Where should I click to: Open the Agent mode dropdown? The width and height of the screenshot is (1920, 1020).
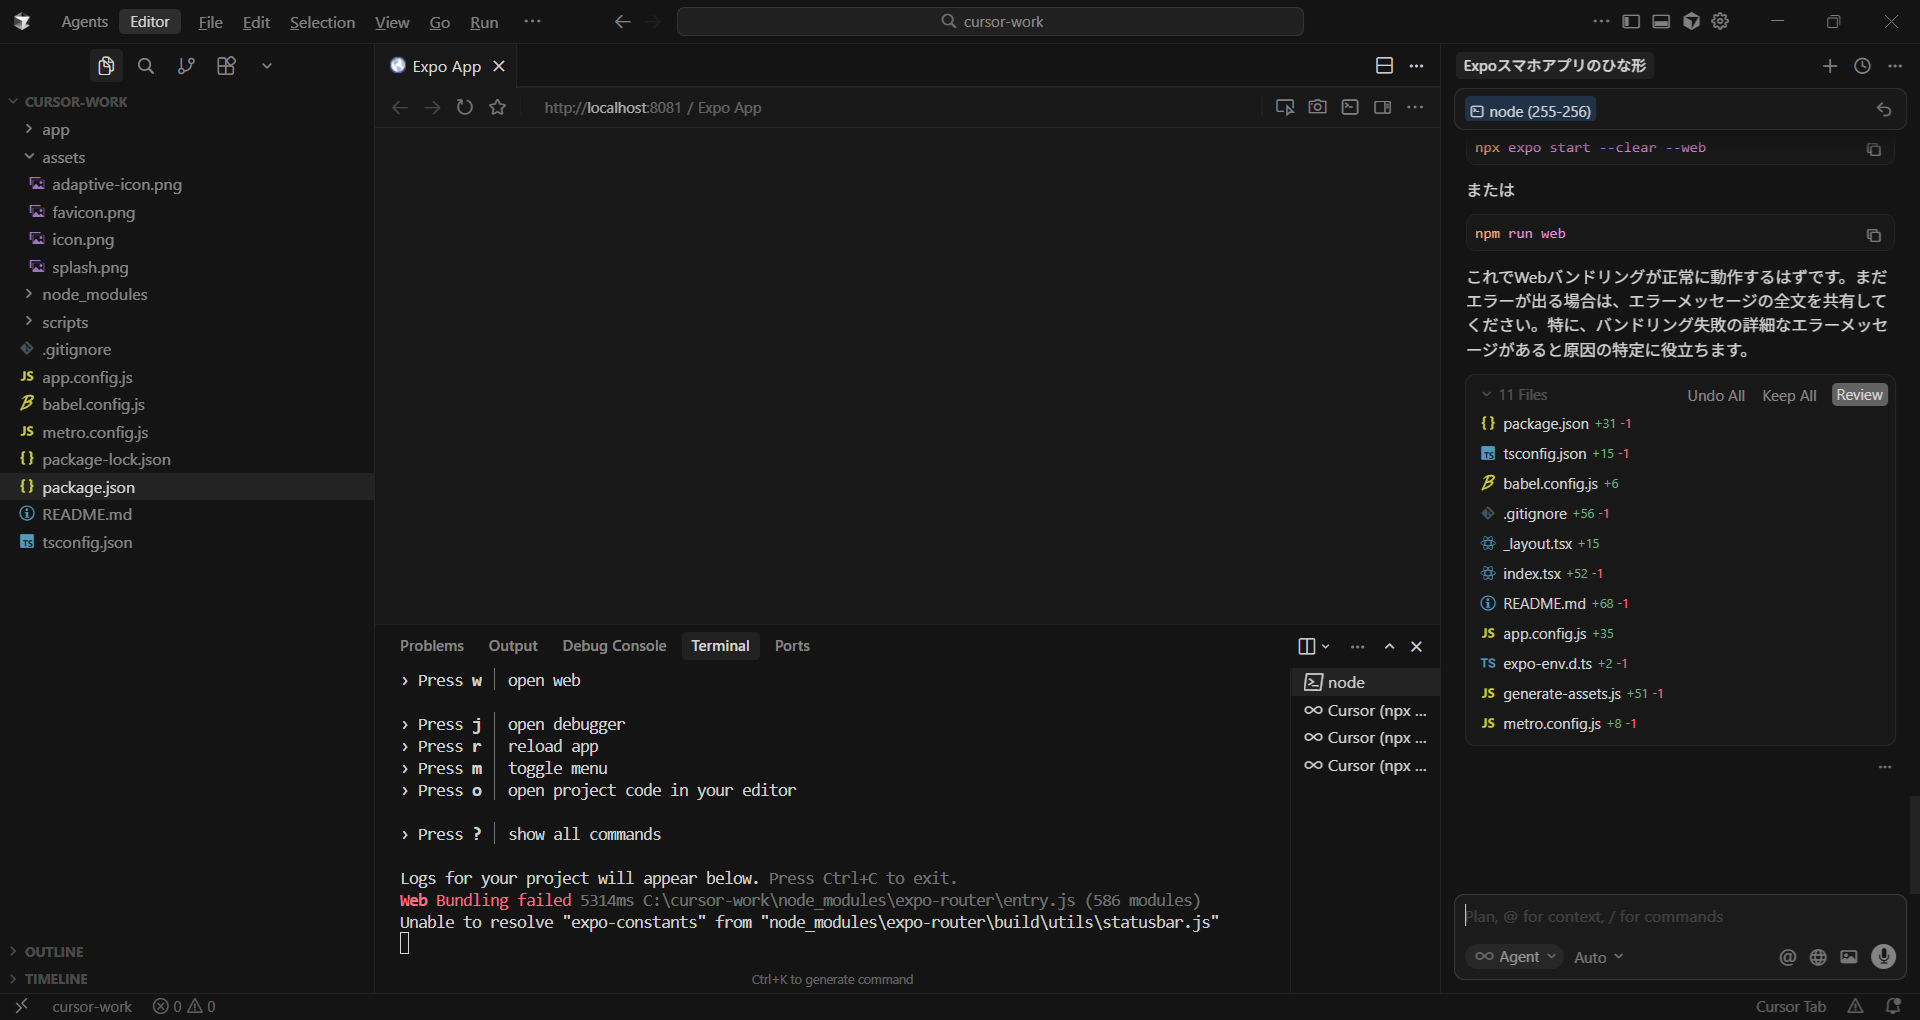[1516, 957]
